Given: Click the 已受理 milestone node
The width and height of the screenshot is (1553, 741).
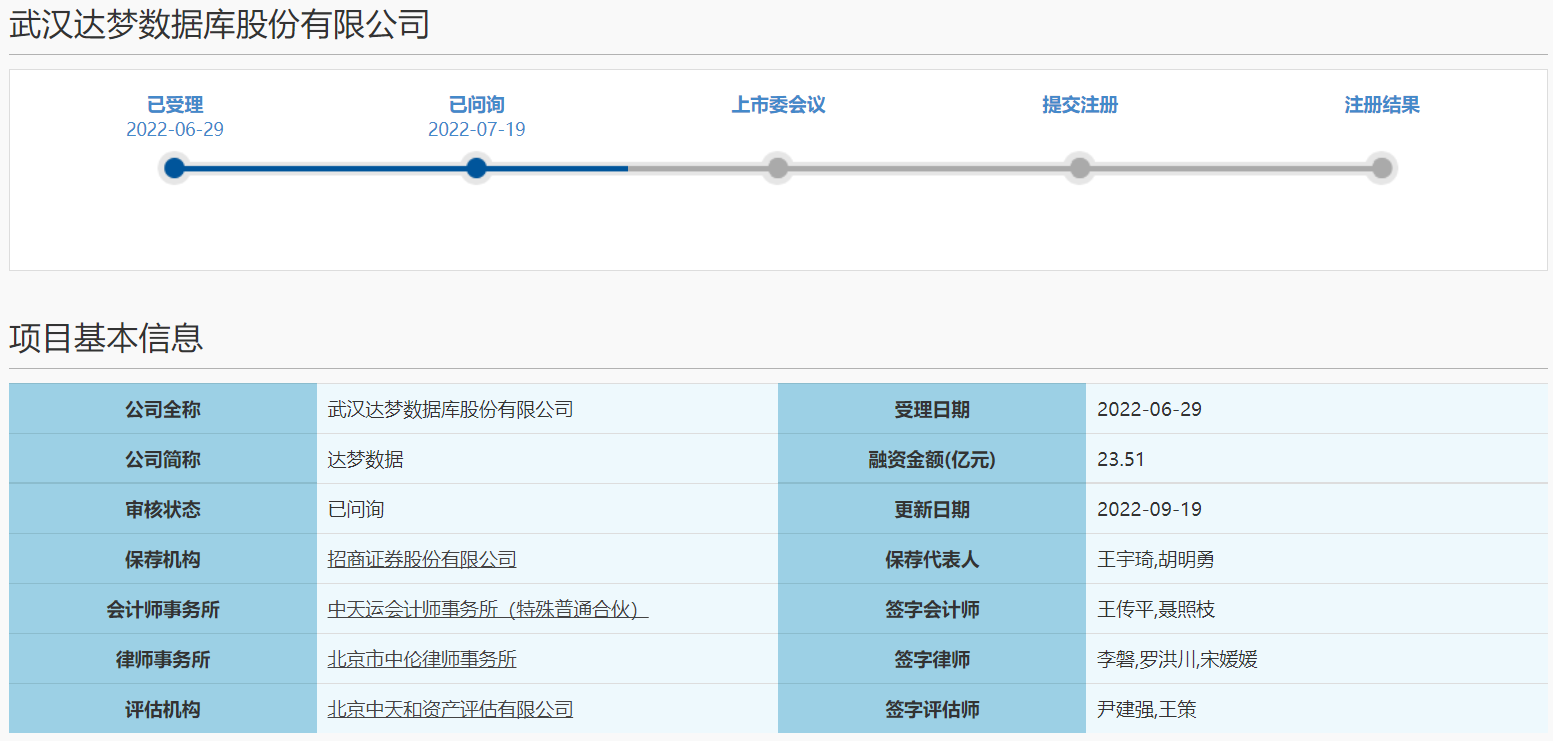Looking at the screenshot, I should click(x=175, y=168).
